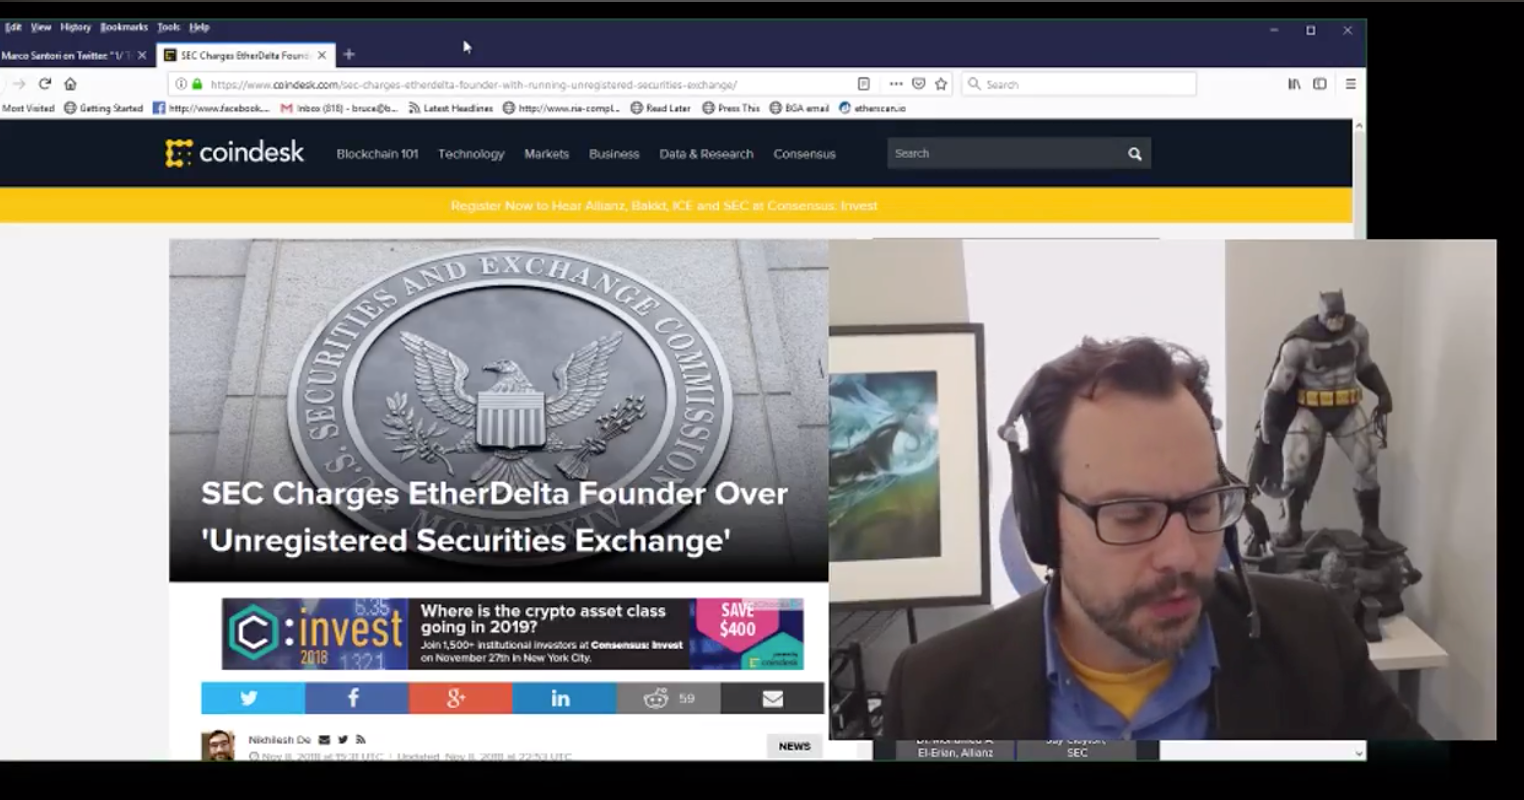Click the green padlock security icon
1524x800 pixels.
click(x=197, y=84)
